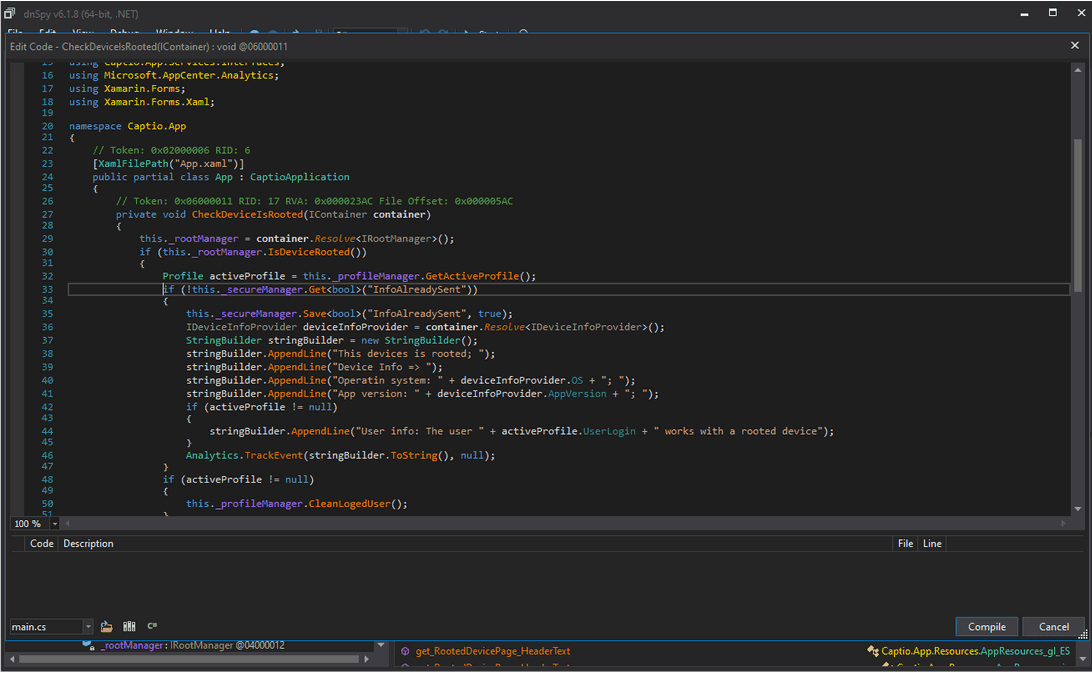1092x674 pixels.
Task: Select _rootManager field in background tree
Action: pos(192,645)
